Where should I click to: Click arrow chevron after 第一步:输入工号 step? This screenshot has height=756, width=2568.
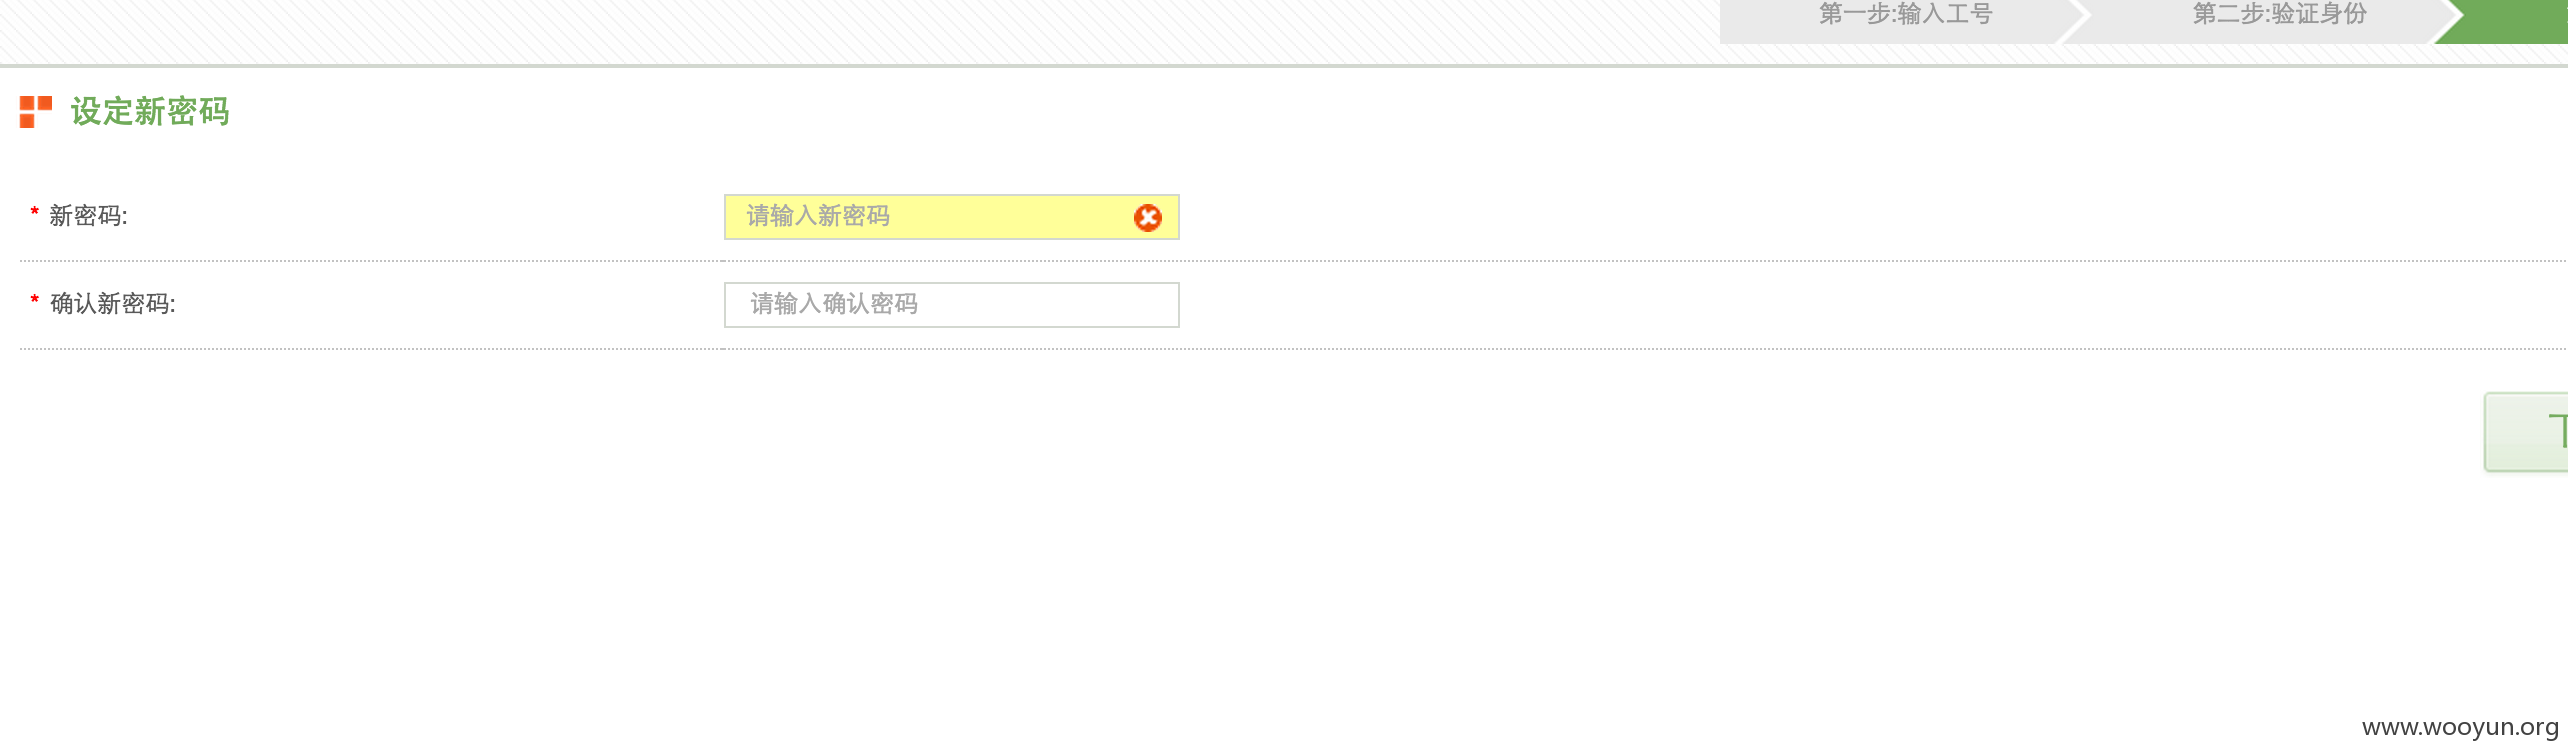(x=2074, y=20)
